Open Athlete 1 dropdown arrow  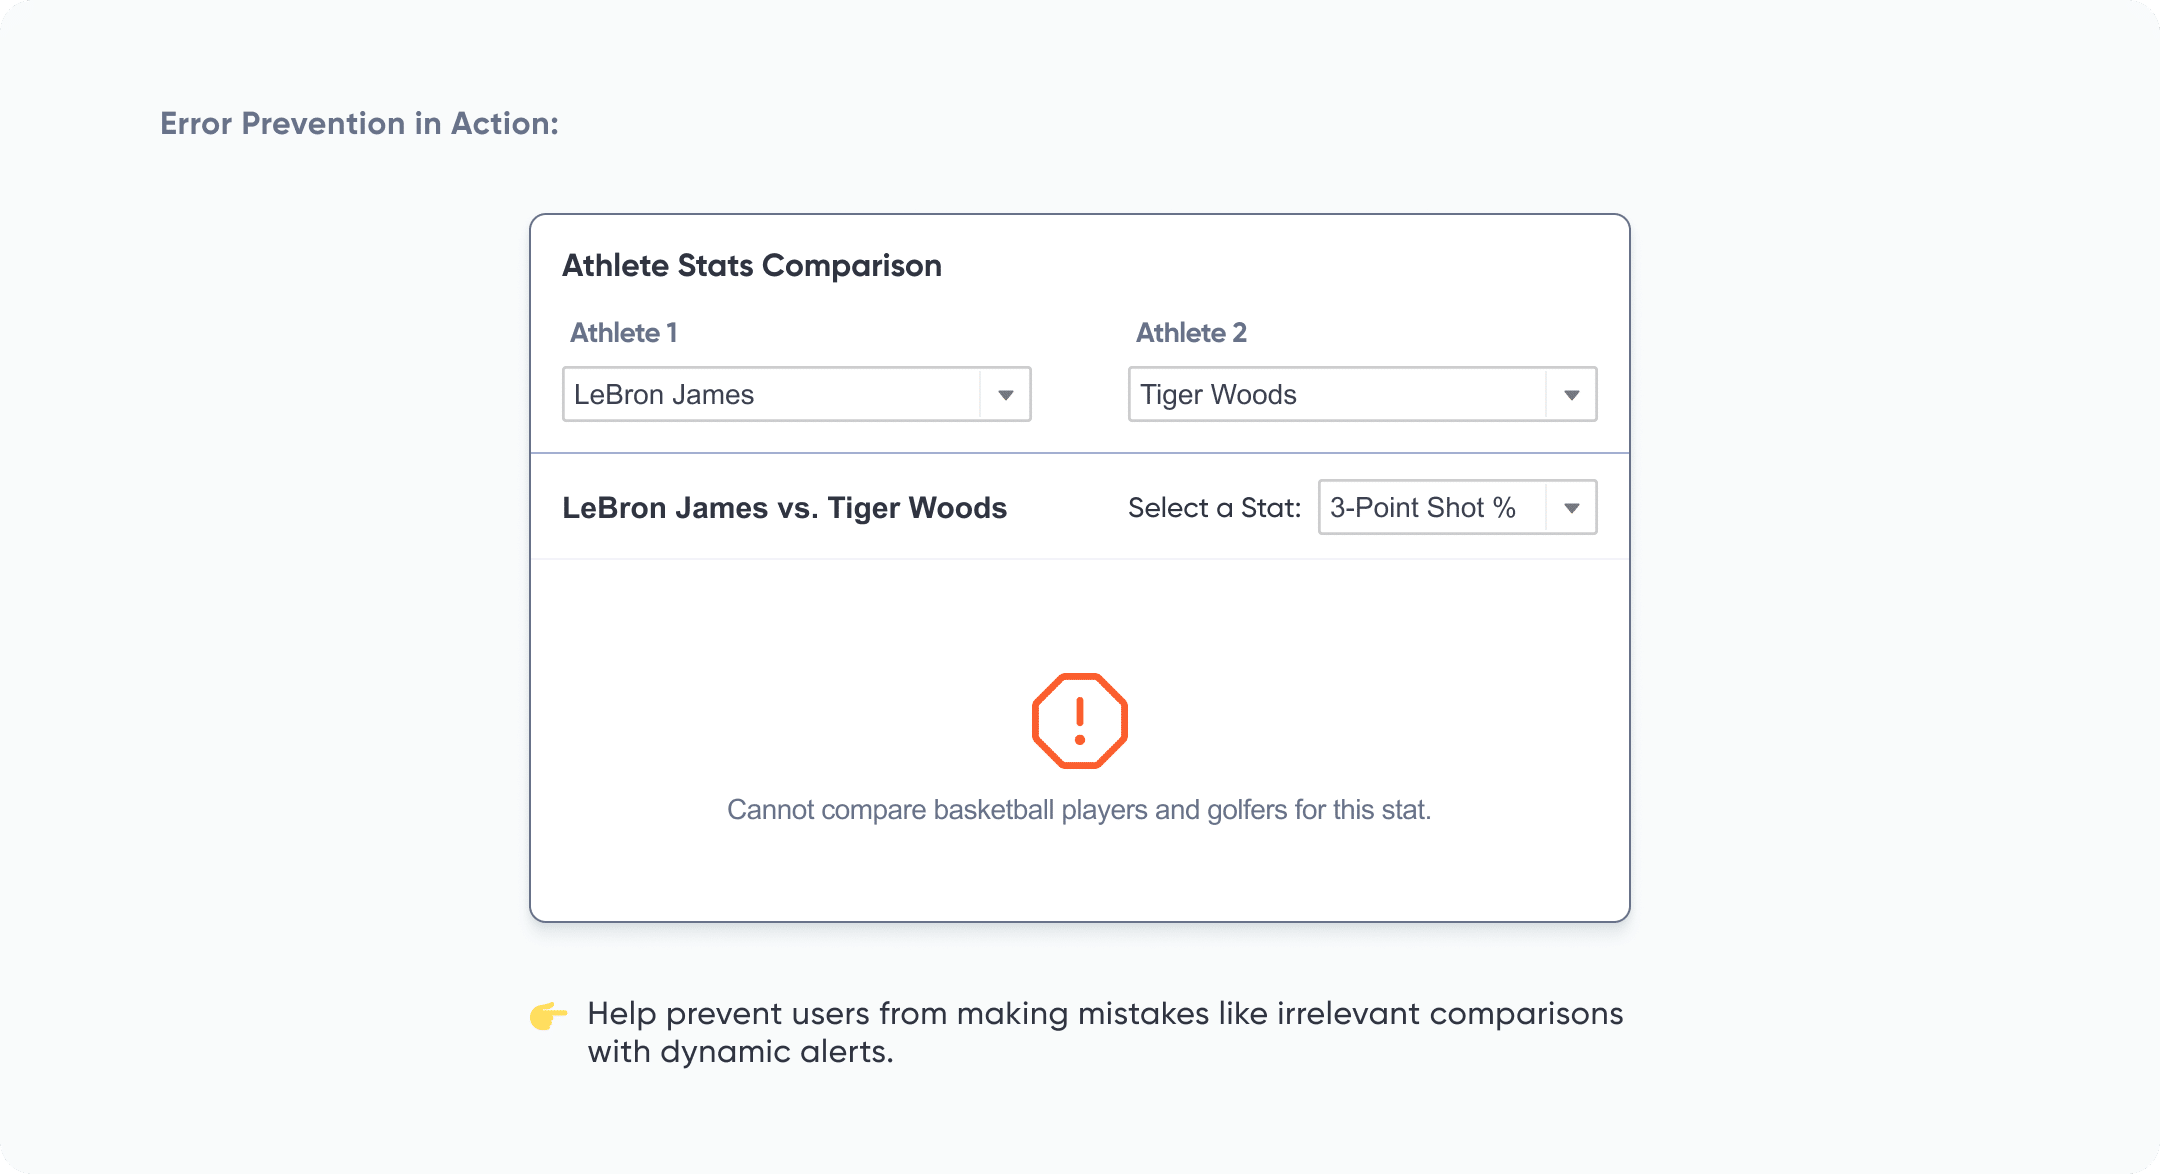pyautogui.click(x=1005, y=395)
